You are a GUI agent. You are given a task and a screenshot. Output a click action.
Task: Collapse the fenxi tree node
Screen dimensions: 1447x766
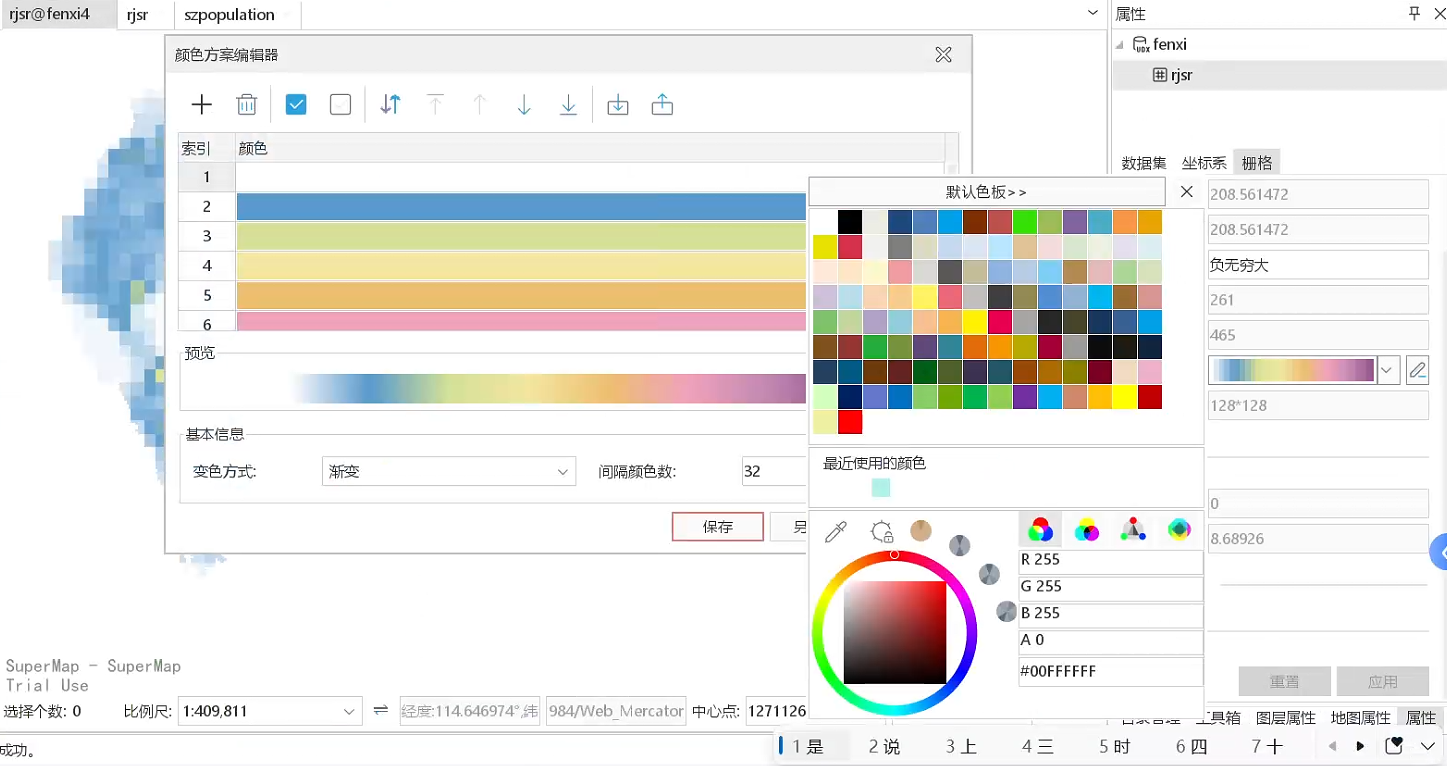(x=1120, y=45)
